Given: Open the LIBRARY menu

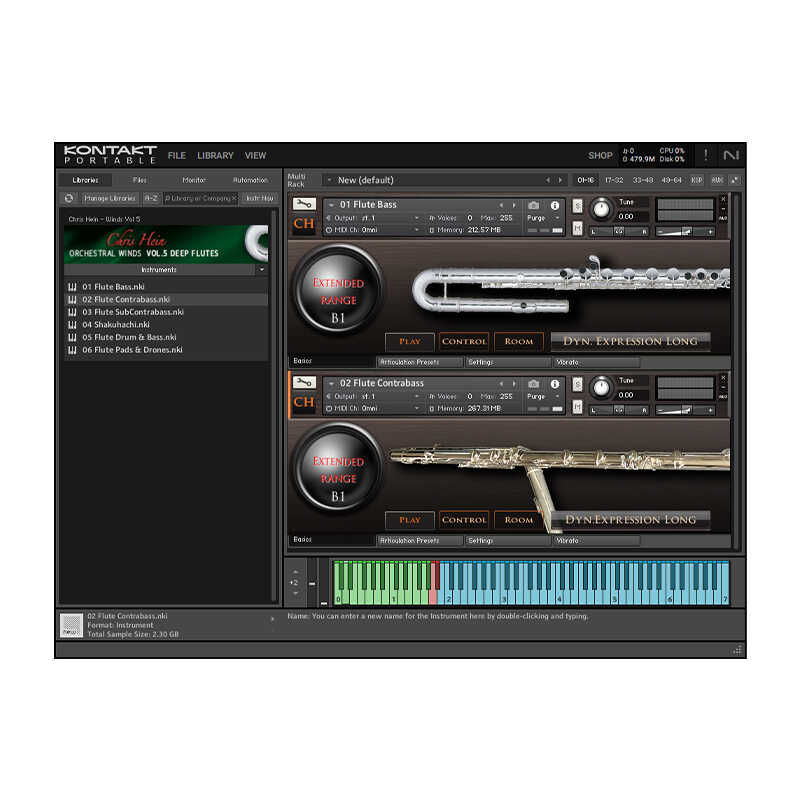Looking at the screenshot, I should click(215, 156).
